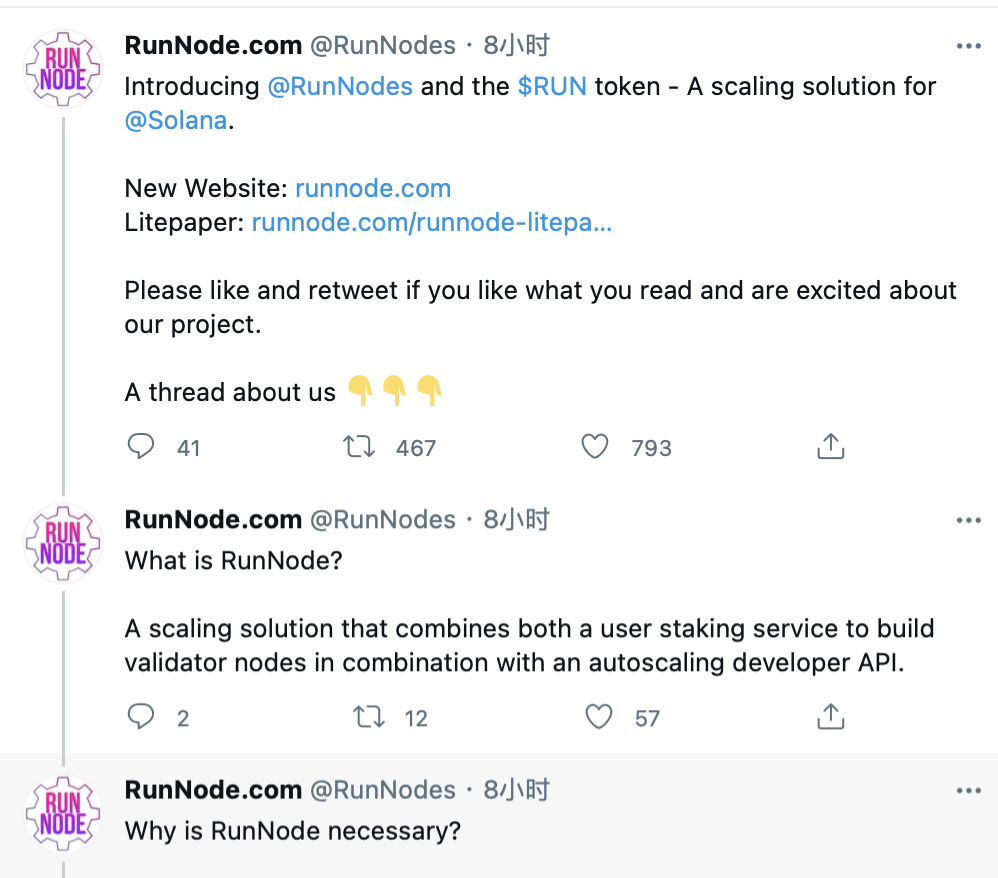This screenshot has height=878, width=998.
Task: Like the tweet with 793 likes
Action: pos(595,447)
